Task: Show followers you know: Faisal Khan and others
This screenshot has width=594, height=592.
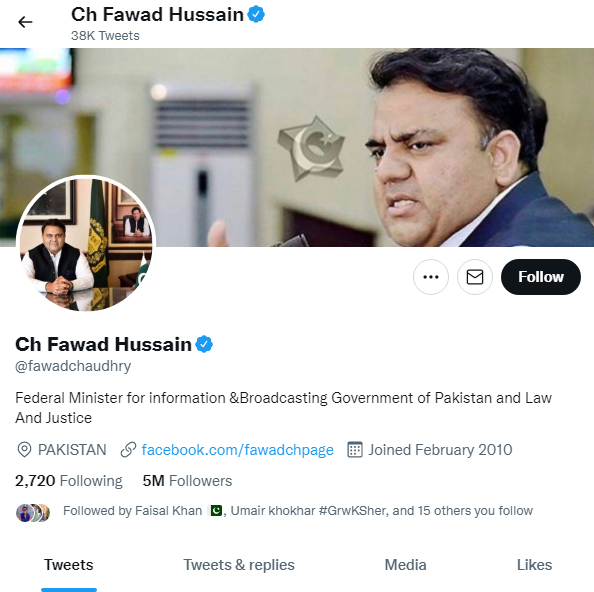Action: pos(298,511)
